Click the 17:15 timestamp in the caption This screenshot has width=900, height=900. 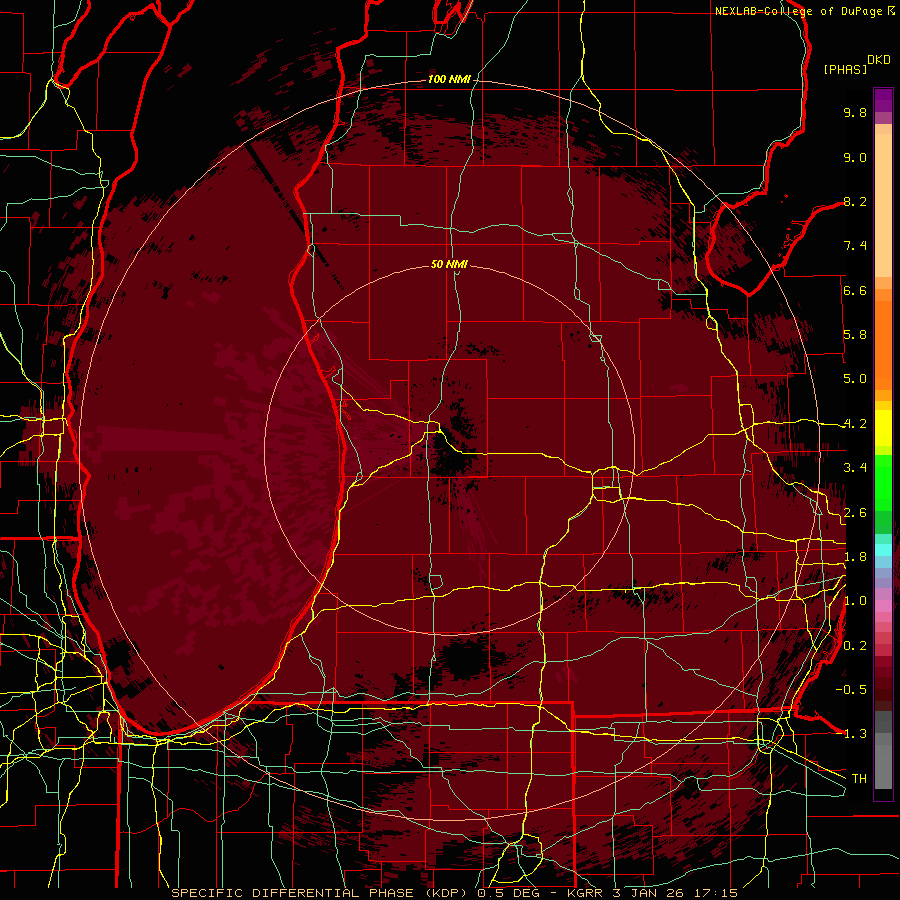coord(717,893)
